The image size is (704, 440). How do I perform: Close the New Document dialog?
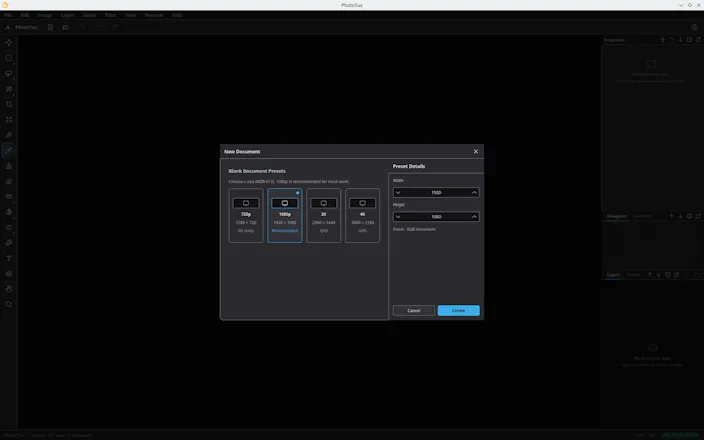click(476, 151)
